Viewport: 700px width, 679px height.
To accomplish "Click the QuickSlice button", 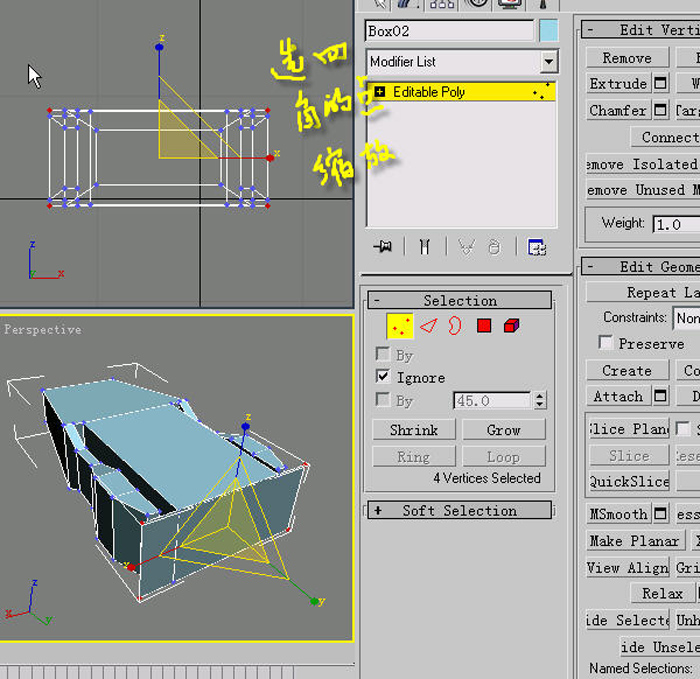I will [629, 482].
